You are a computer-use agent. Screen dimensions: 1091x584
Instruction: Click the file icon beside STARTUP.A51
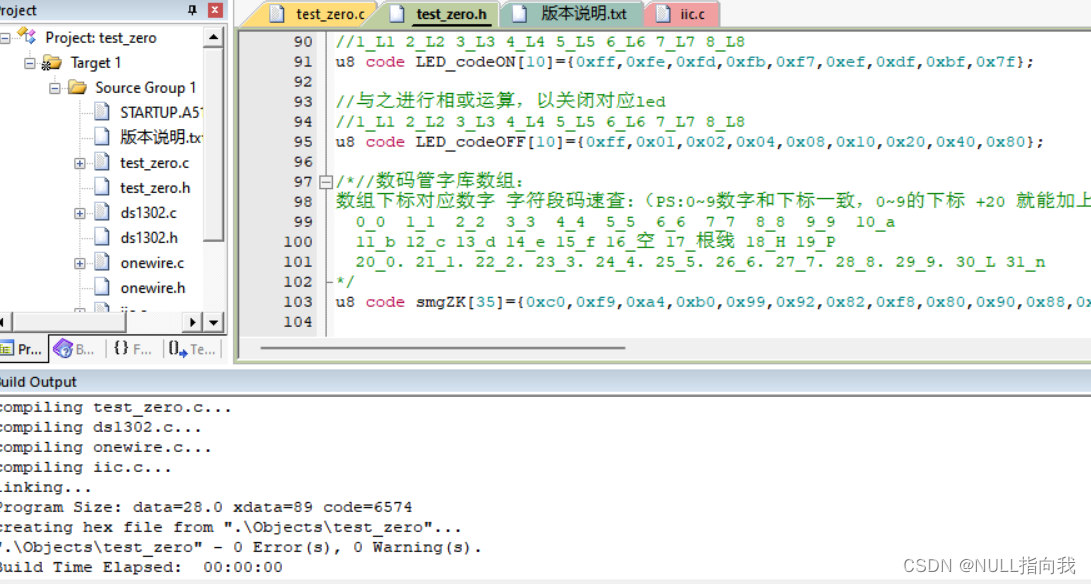99,112
